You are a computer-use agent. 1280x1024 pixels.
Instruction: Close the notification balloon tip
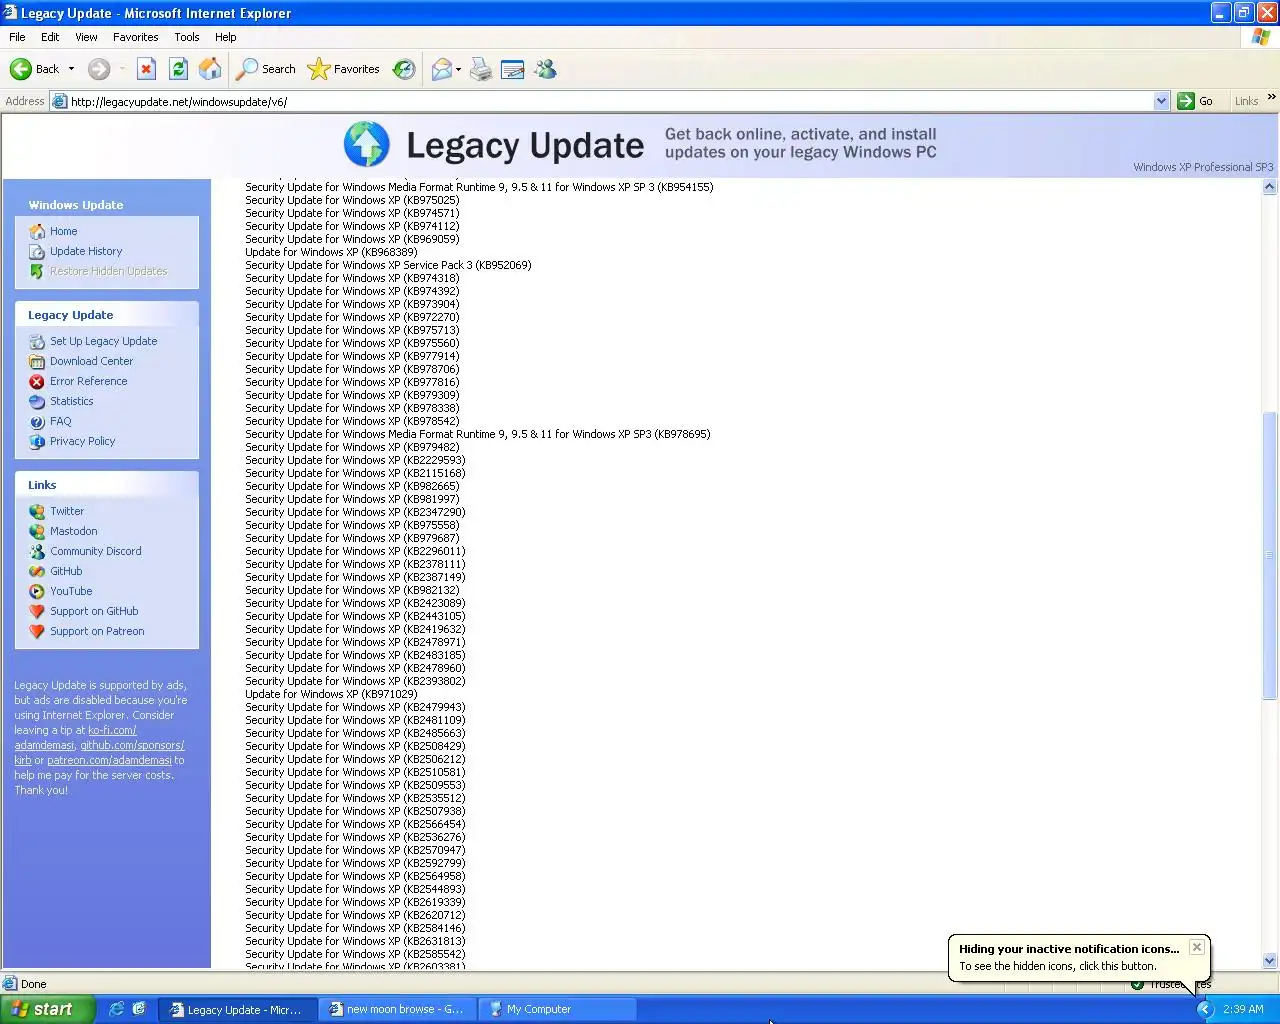click(x=1196, y=947)
